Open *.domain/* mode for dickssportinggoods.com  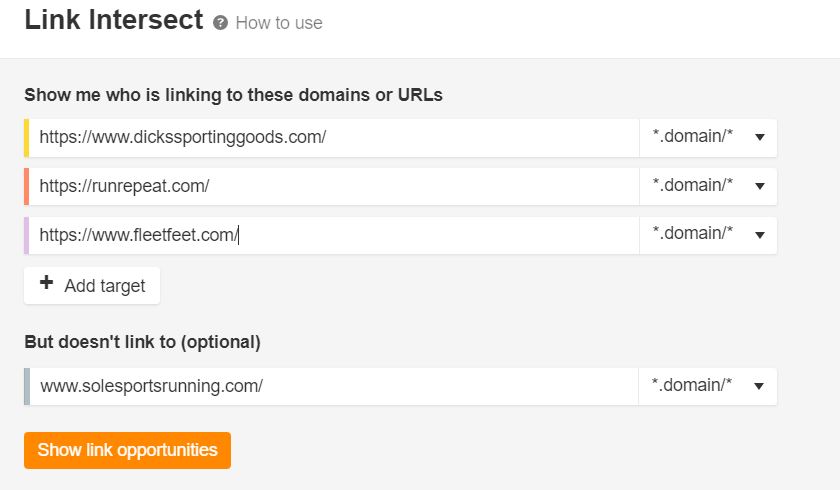click(x=708, y=138)
